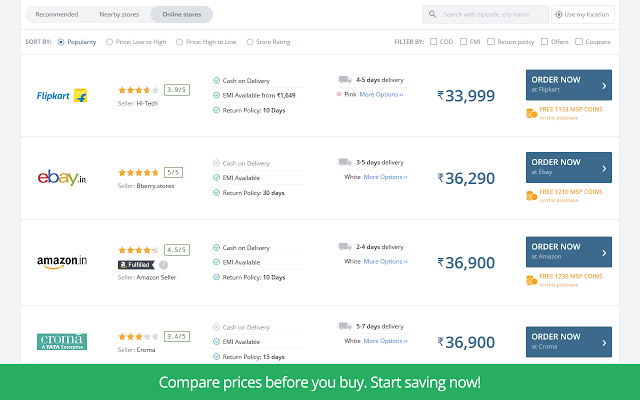The image size is (640, 400).
Task: Click ebay Cash on Delivery unavailable icon
Action: [216, 163]
